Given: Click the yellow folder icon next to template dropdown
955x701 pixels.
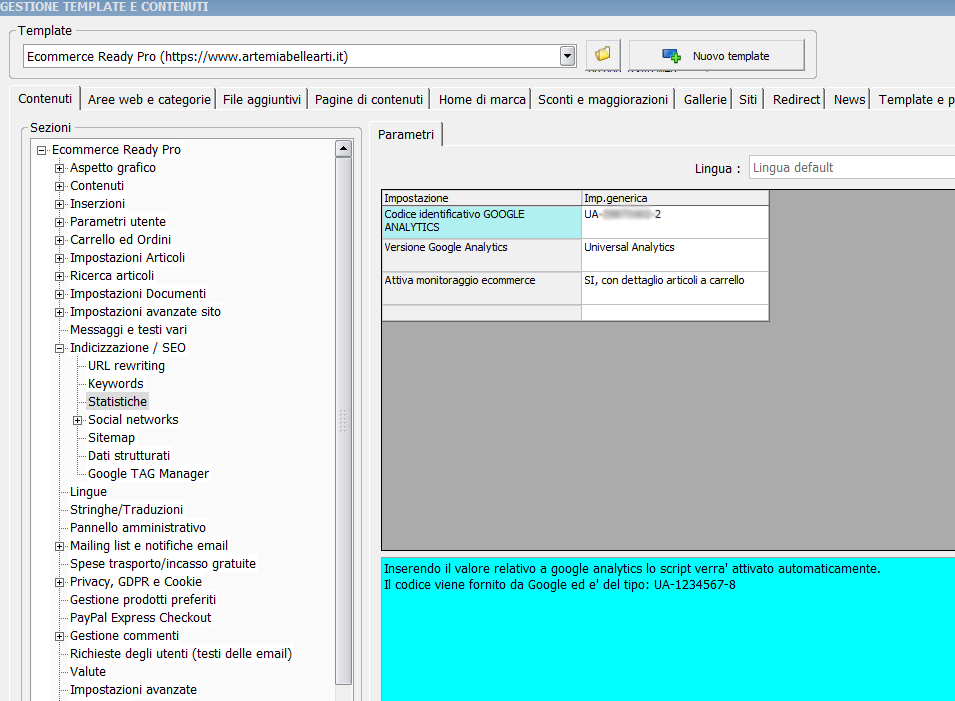Looking at the screenshot, I should (602, 55).
